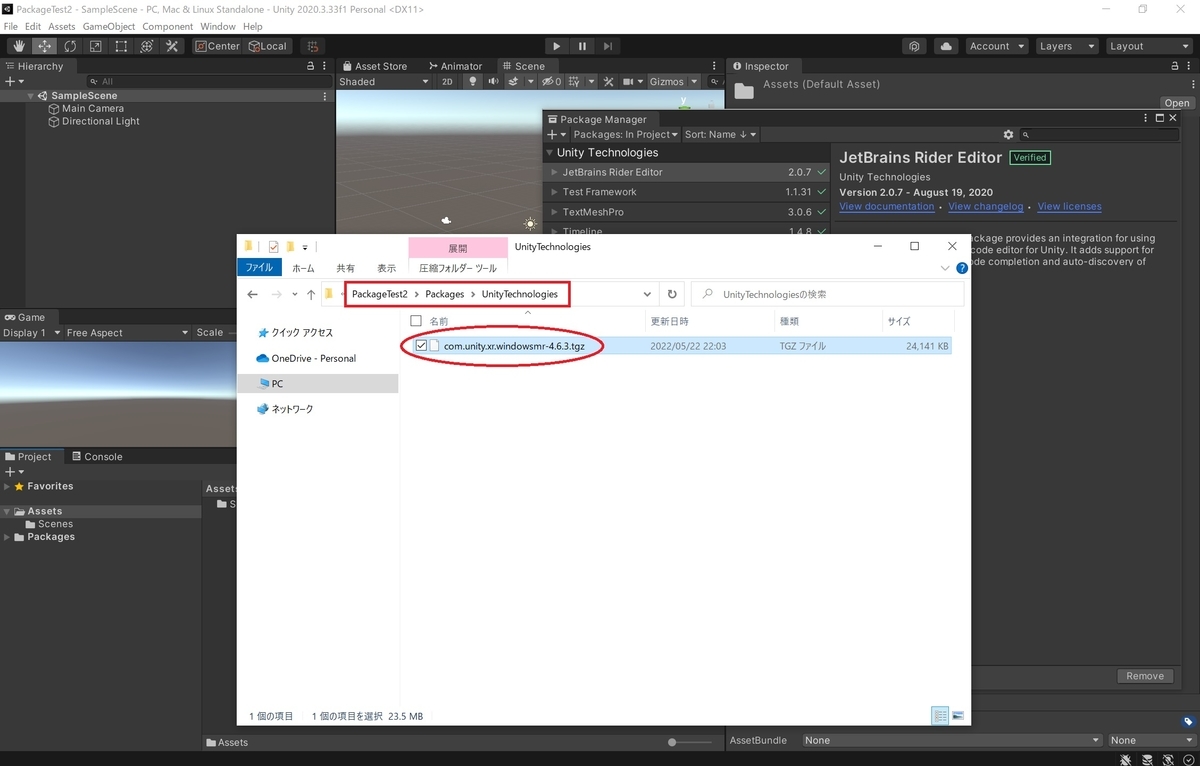Open the ホーム ribbon tab in Explorer

[x=303, y=268]
